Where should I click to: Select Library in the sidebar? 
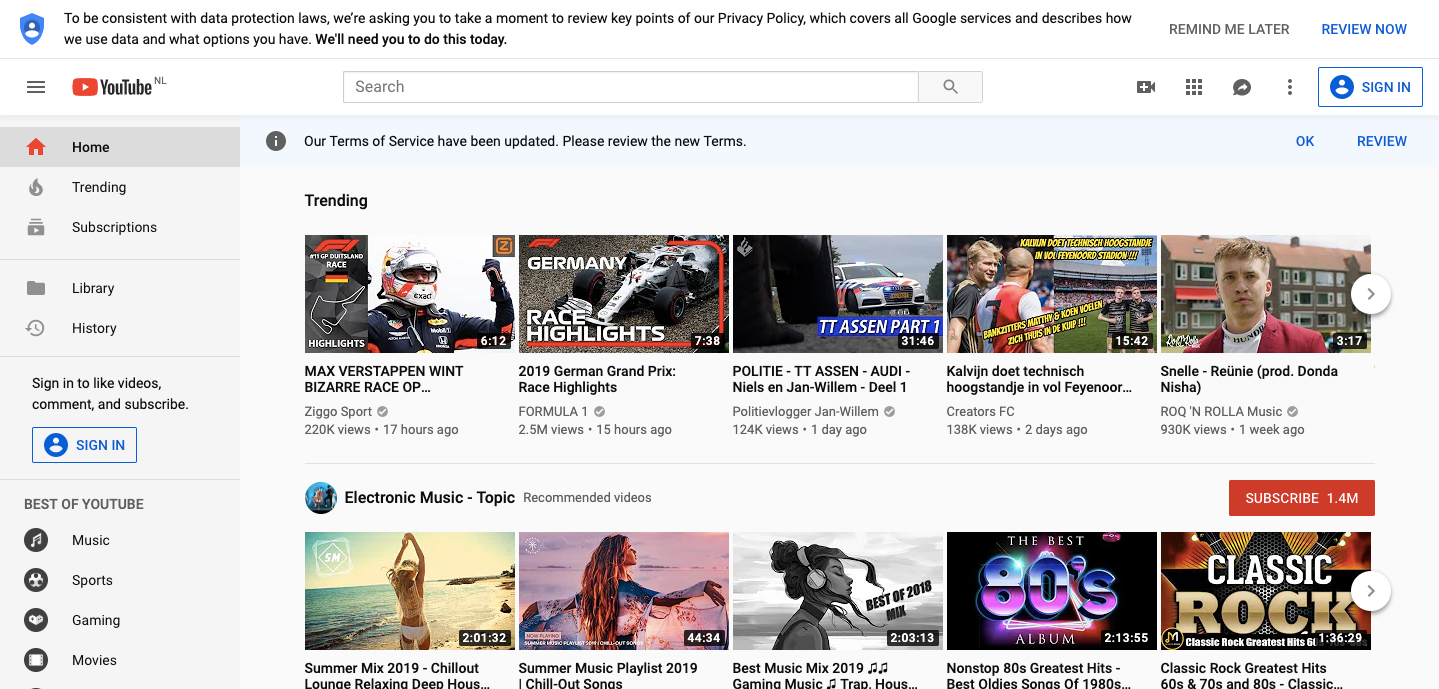(x=120, y=288)
